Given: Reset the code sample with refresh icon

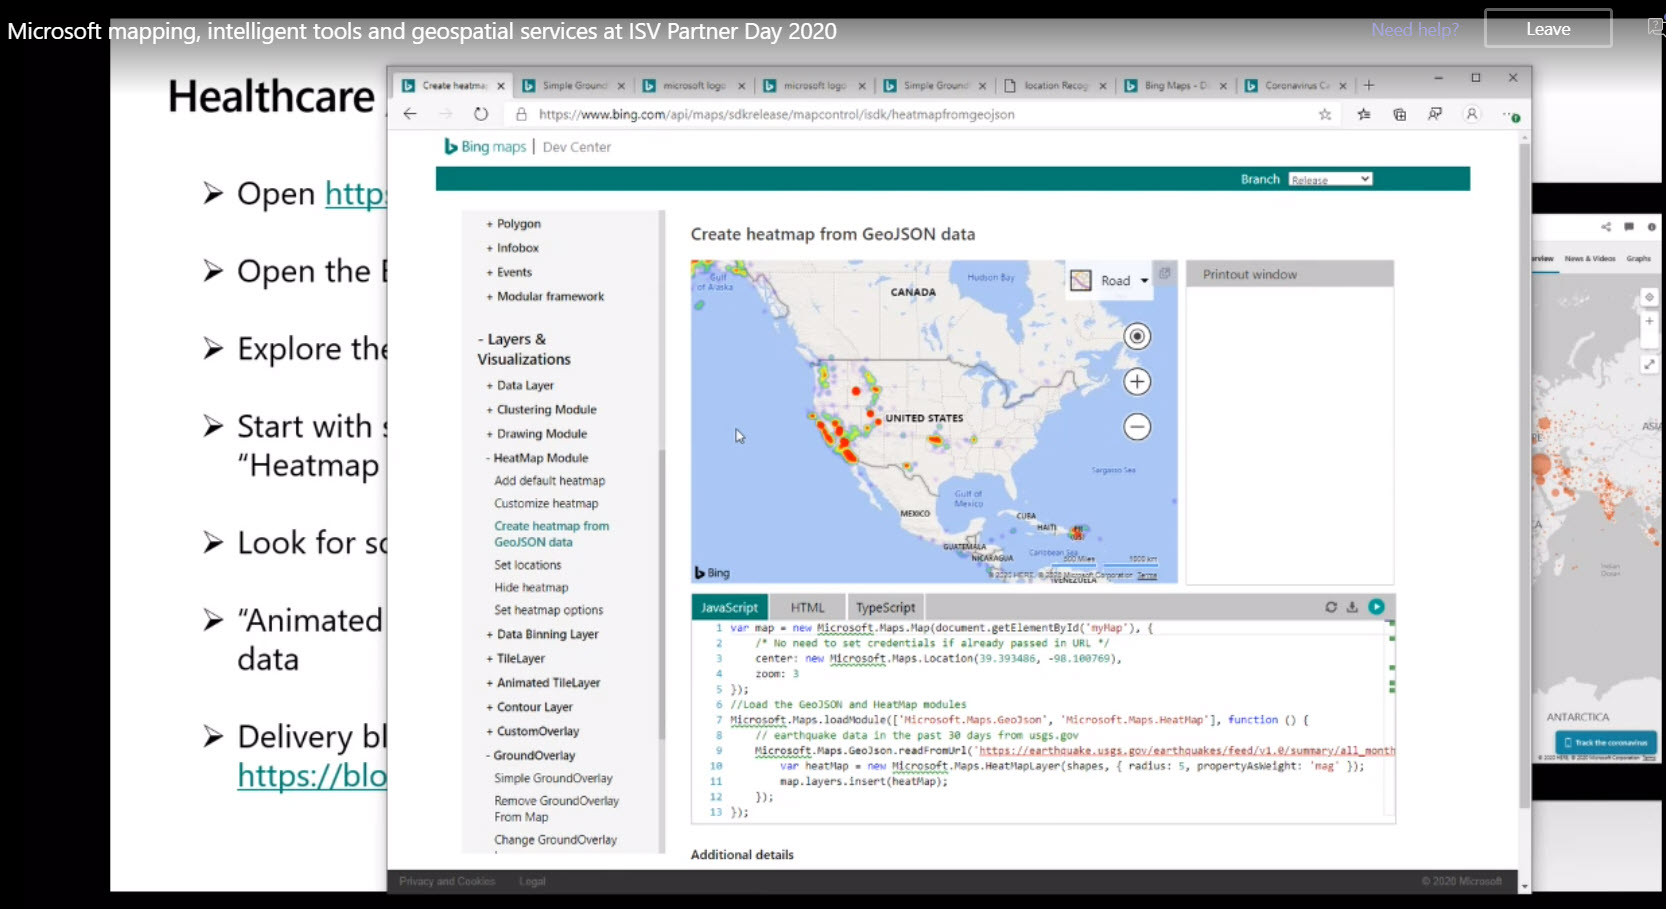Looking at the screenshot, I should (1331, 607).
